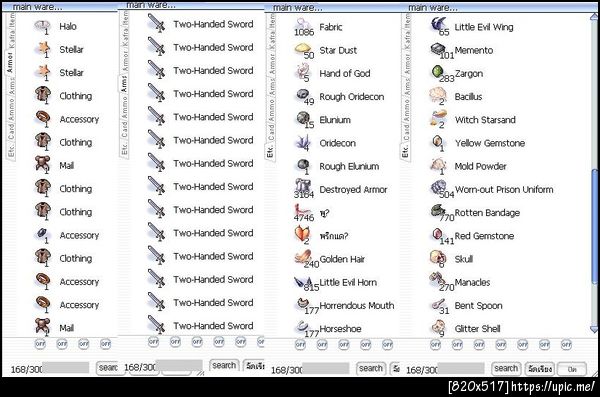
Task: Click the scrollbar up arrow
Action: tap(594, 17)
